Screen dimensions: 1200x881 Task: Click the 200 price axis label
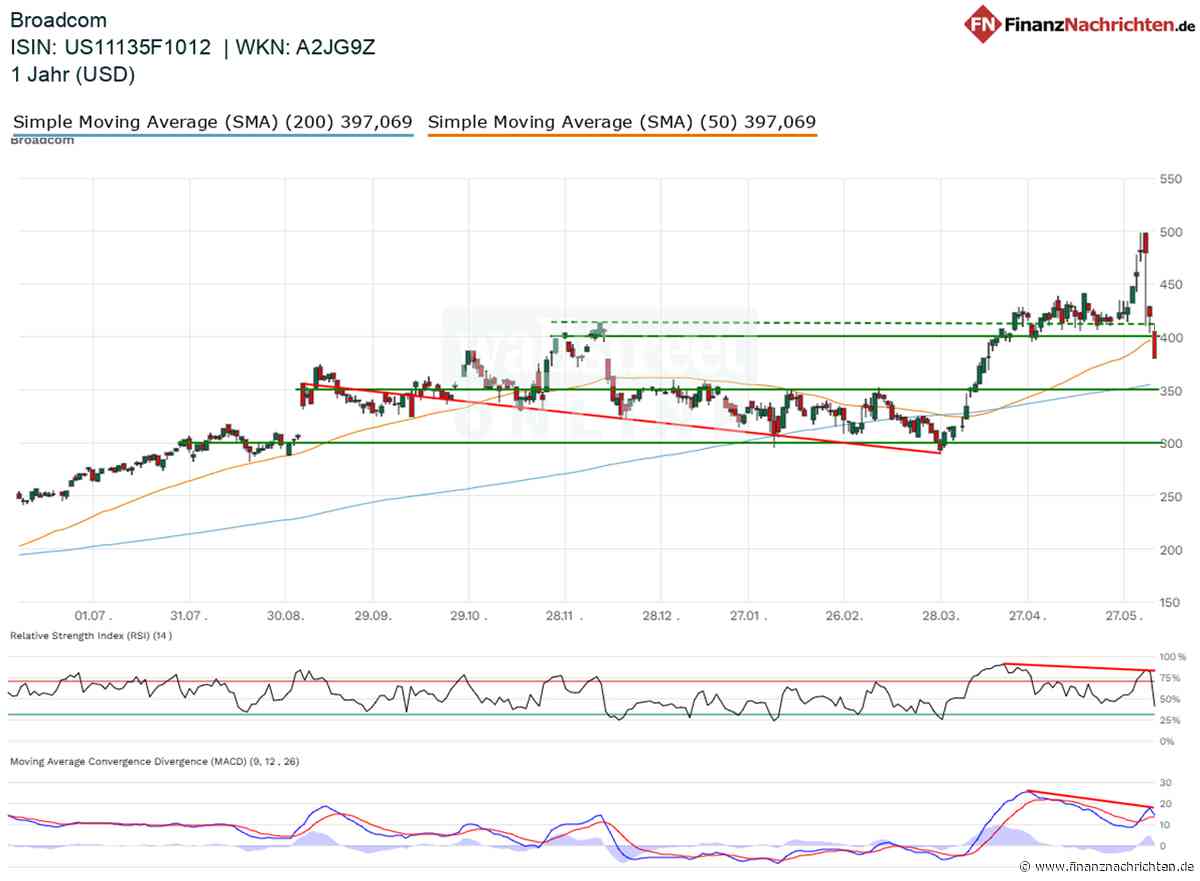click(x=1171, y=550)
